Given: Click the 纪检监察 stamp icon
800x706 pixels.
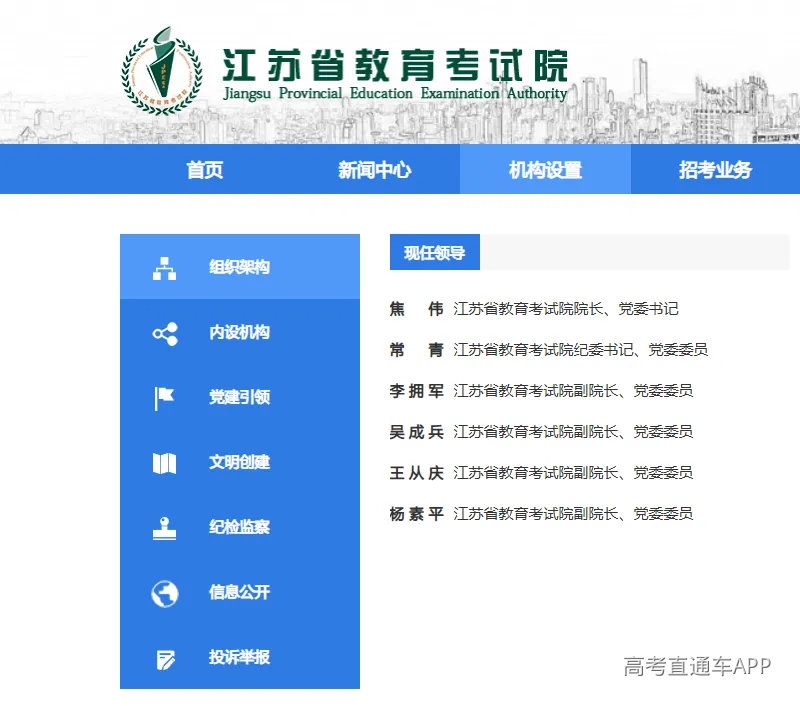Looking at the screenshot, I should point(164,528).
